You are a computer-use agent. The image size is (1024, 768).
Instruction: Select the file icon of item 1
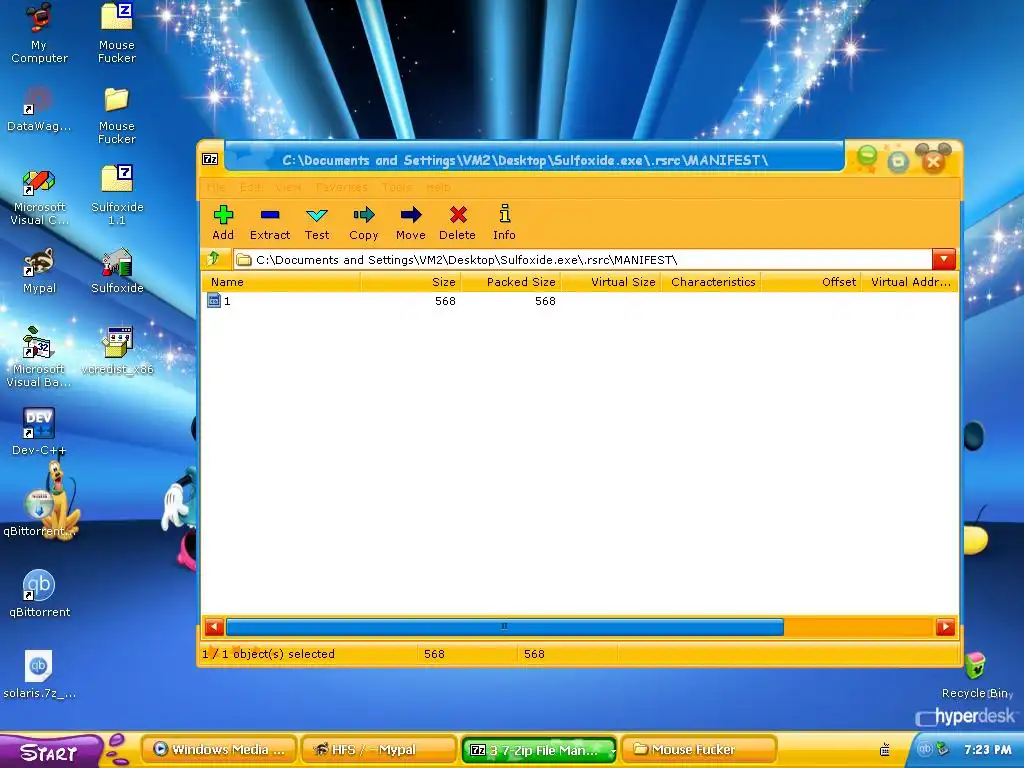[214, 300]
